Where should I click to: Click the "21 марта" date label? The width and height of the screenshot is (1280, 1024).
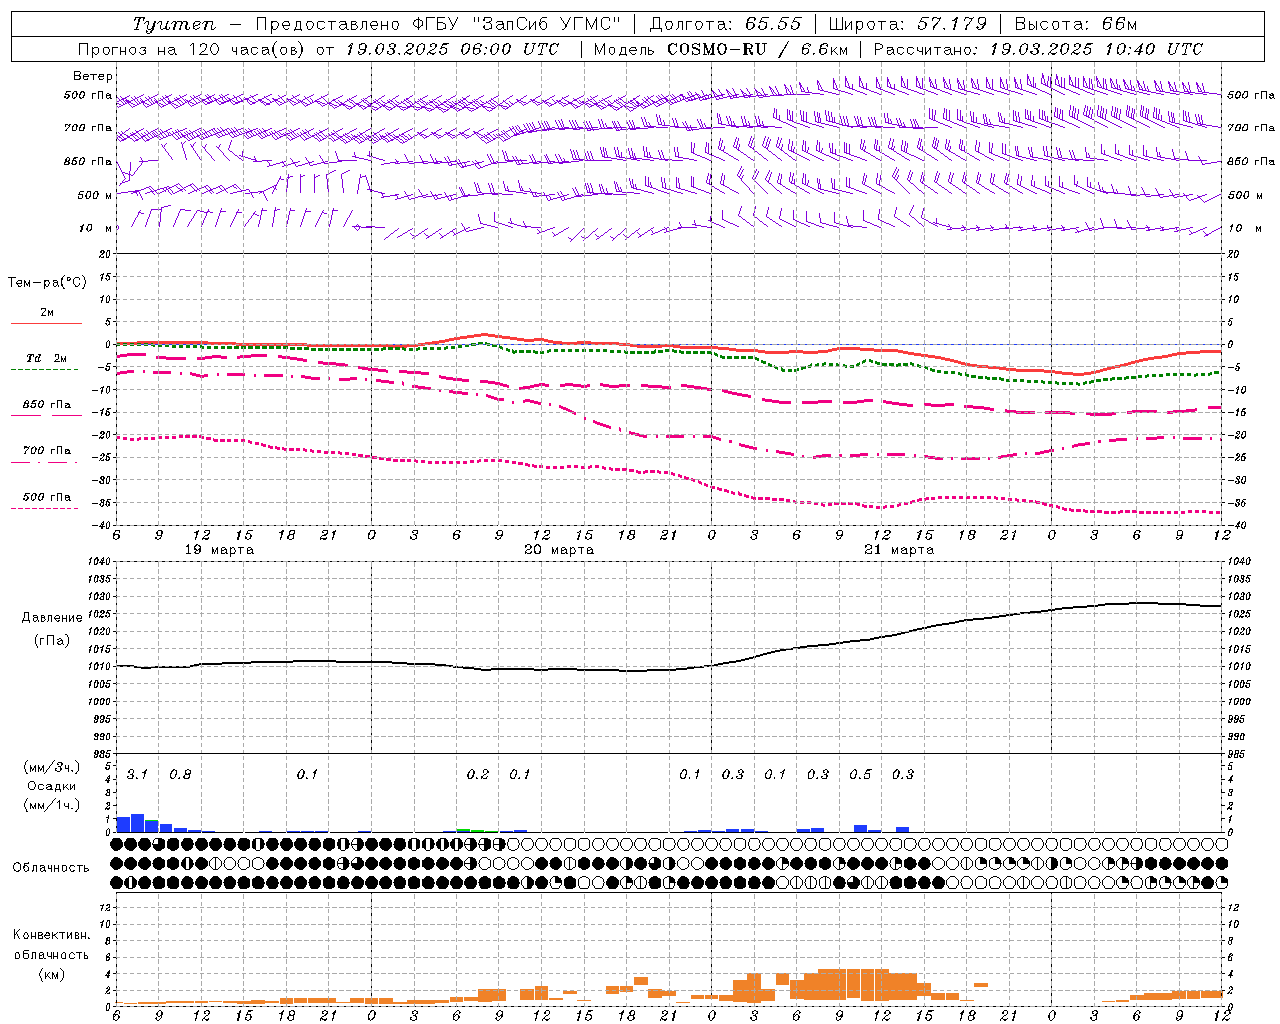tap(899, 550)
